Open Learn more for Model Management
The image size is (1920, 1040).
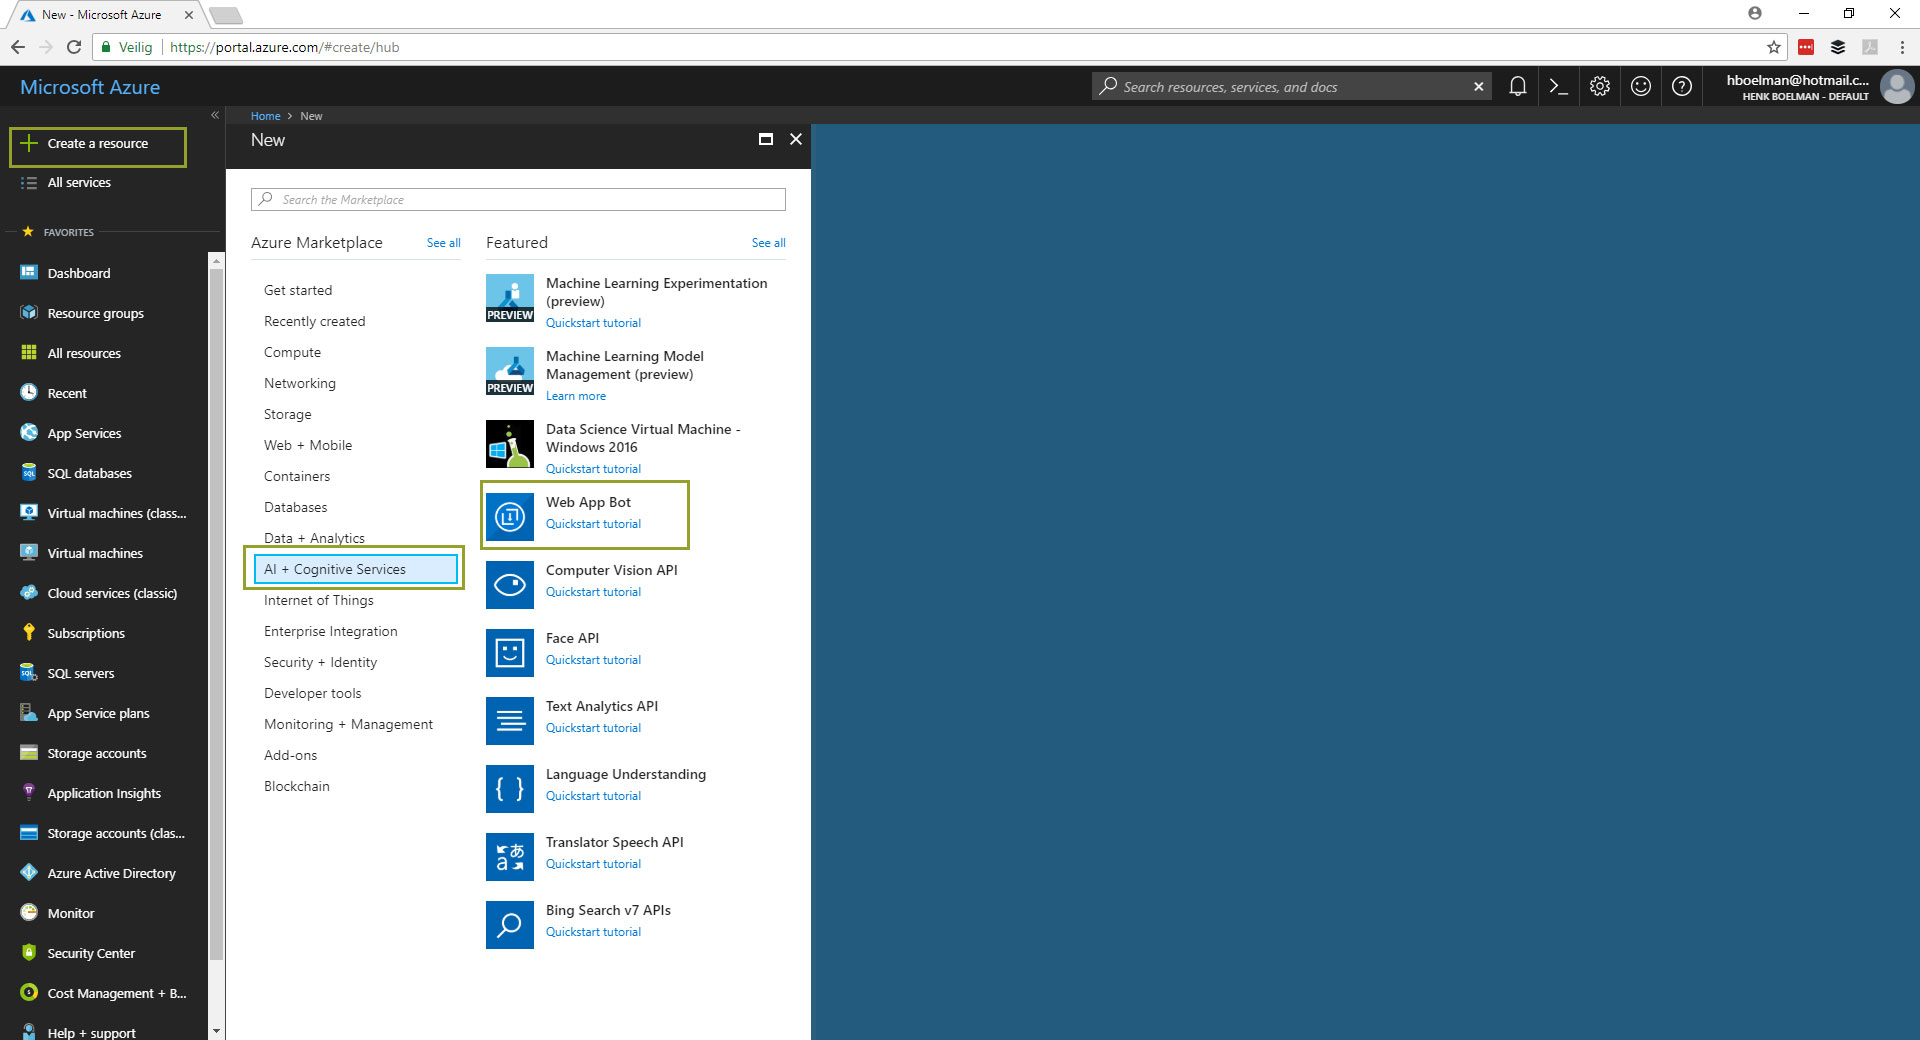click(x=576, y=396)
